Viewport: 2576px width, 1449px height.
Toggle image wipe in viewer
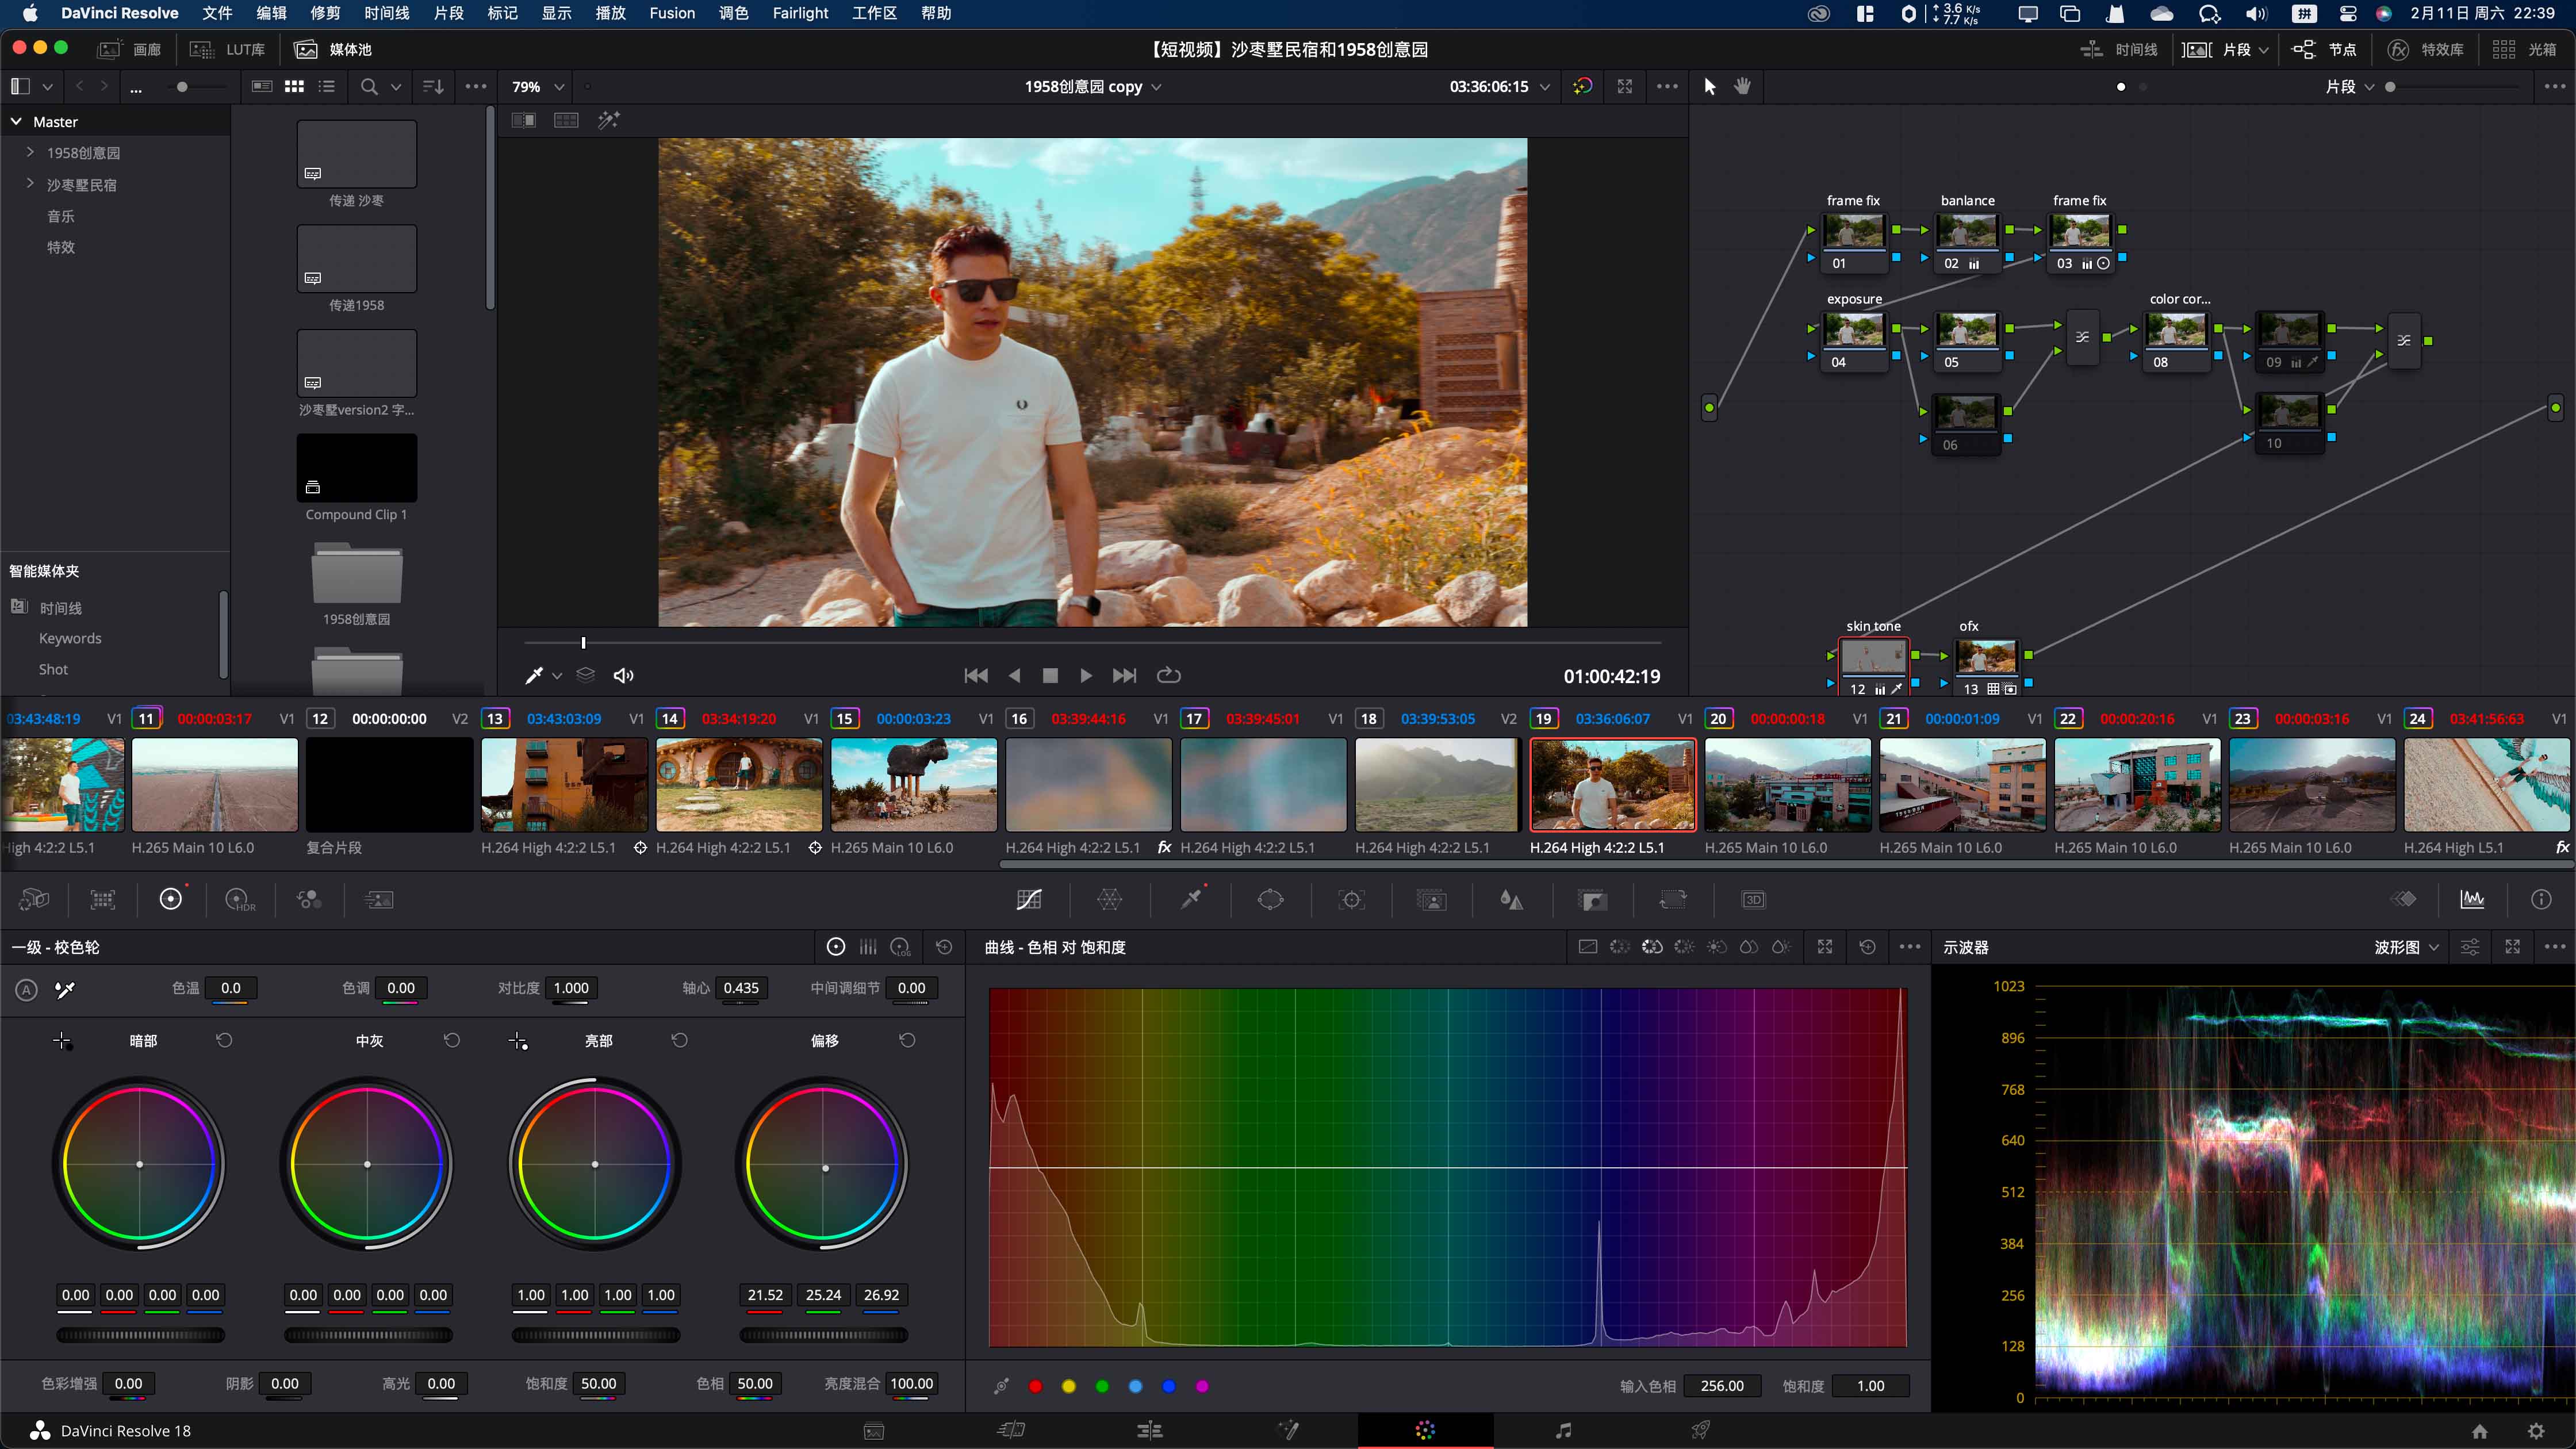point(524,120)
